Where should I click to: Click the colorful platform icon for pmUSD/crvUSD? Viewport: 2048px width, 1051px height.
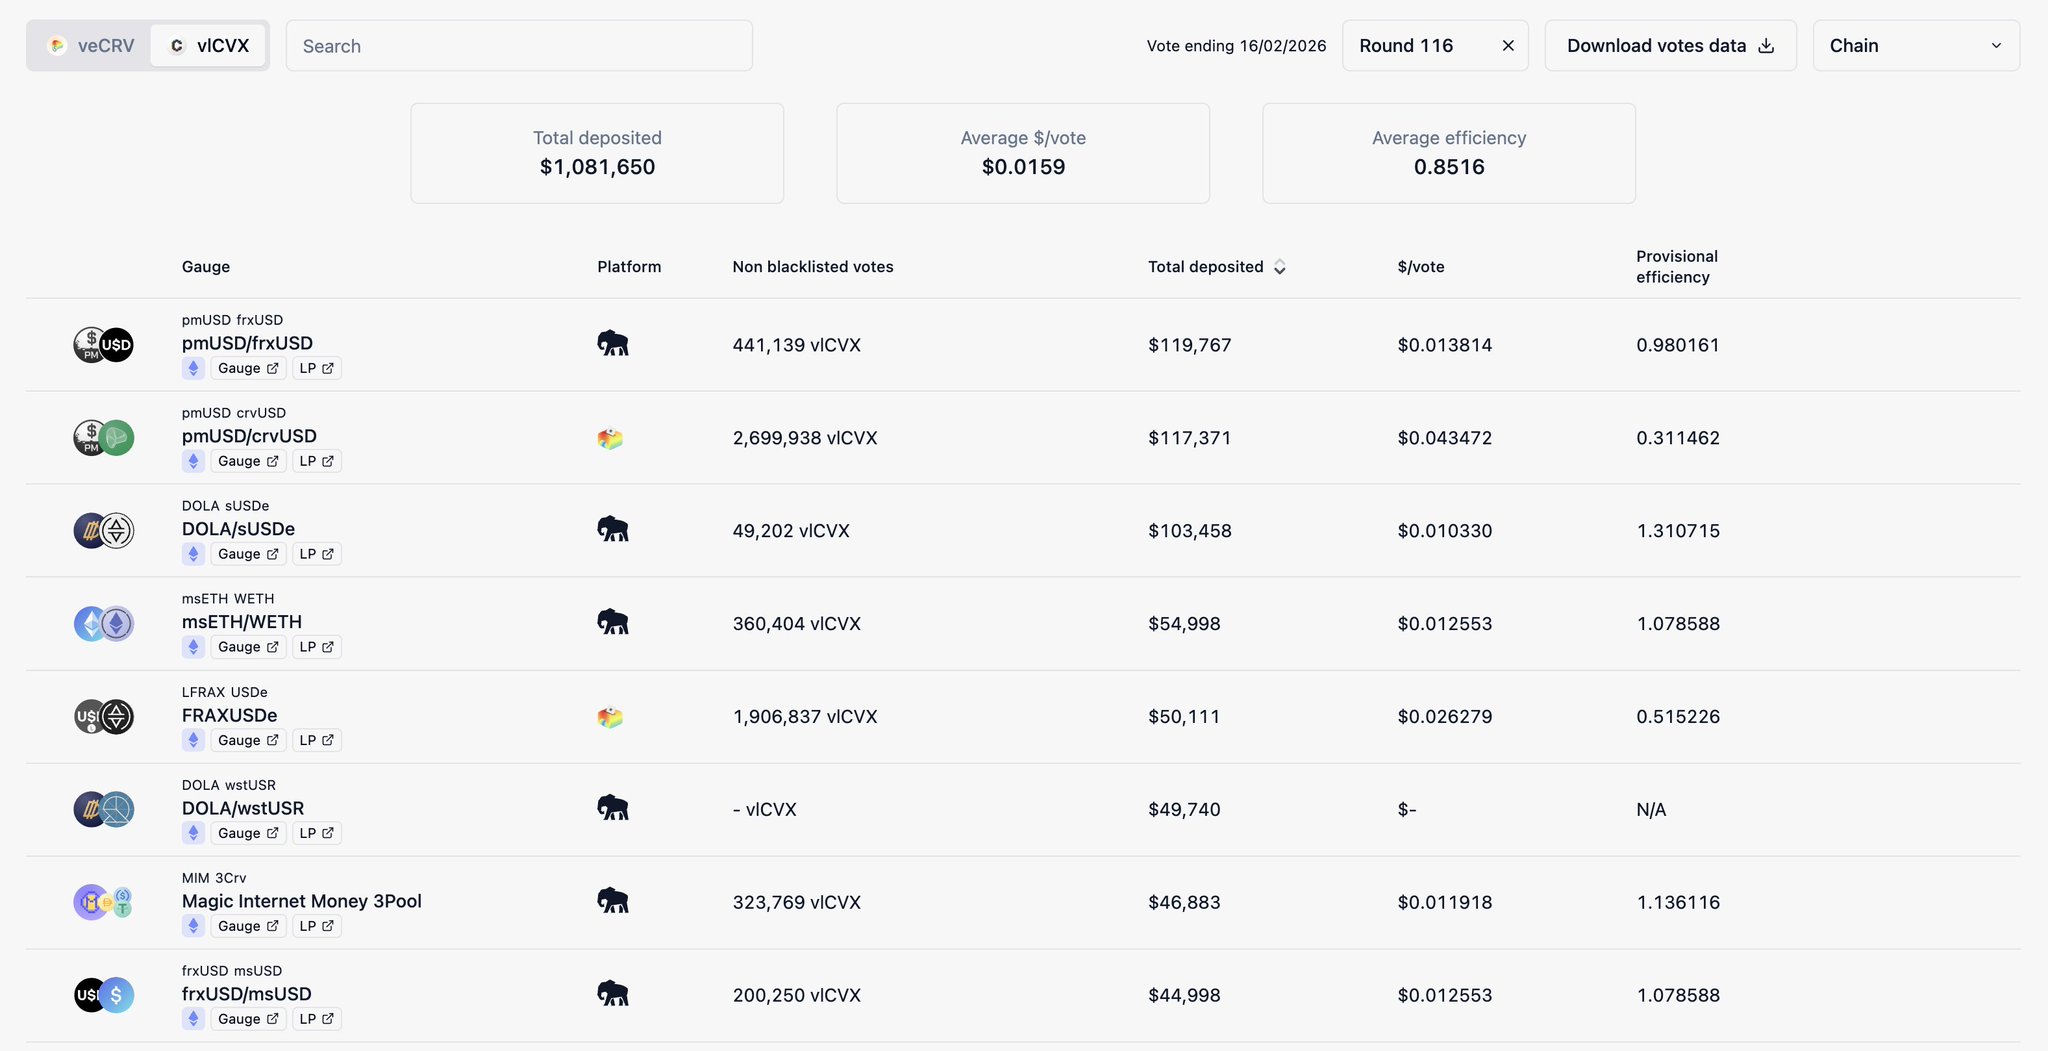pyautogui.click(x=610, y=438)
